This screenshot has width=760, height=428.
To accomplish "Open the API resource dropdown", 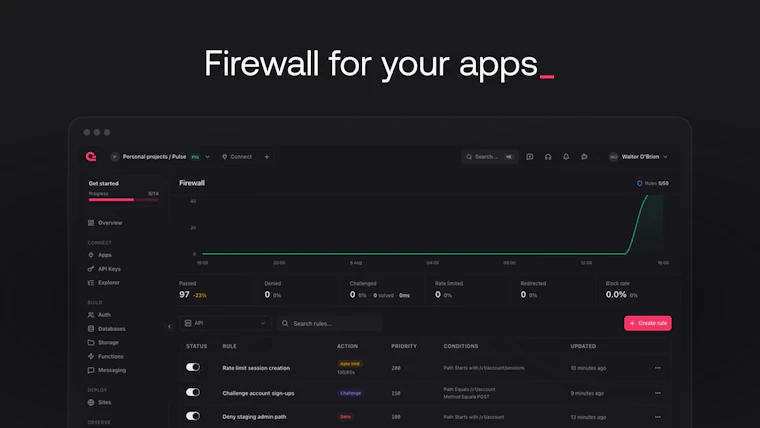I will (x=225, y=323).
